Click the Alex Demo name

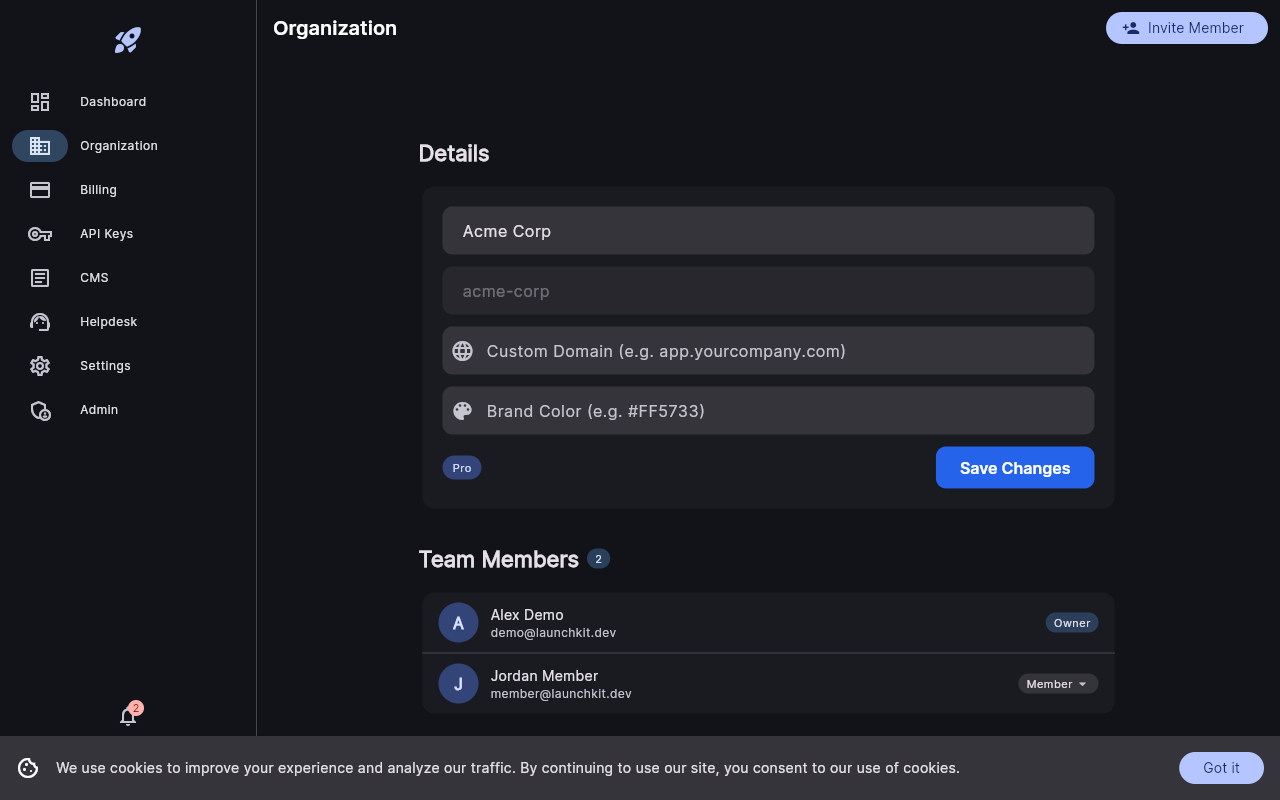pyautogui.click(x=527, y=615)
